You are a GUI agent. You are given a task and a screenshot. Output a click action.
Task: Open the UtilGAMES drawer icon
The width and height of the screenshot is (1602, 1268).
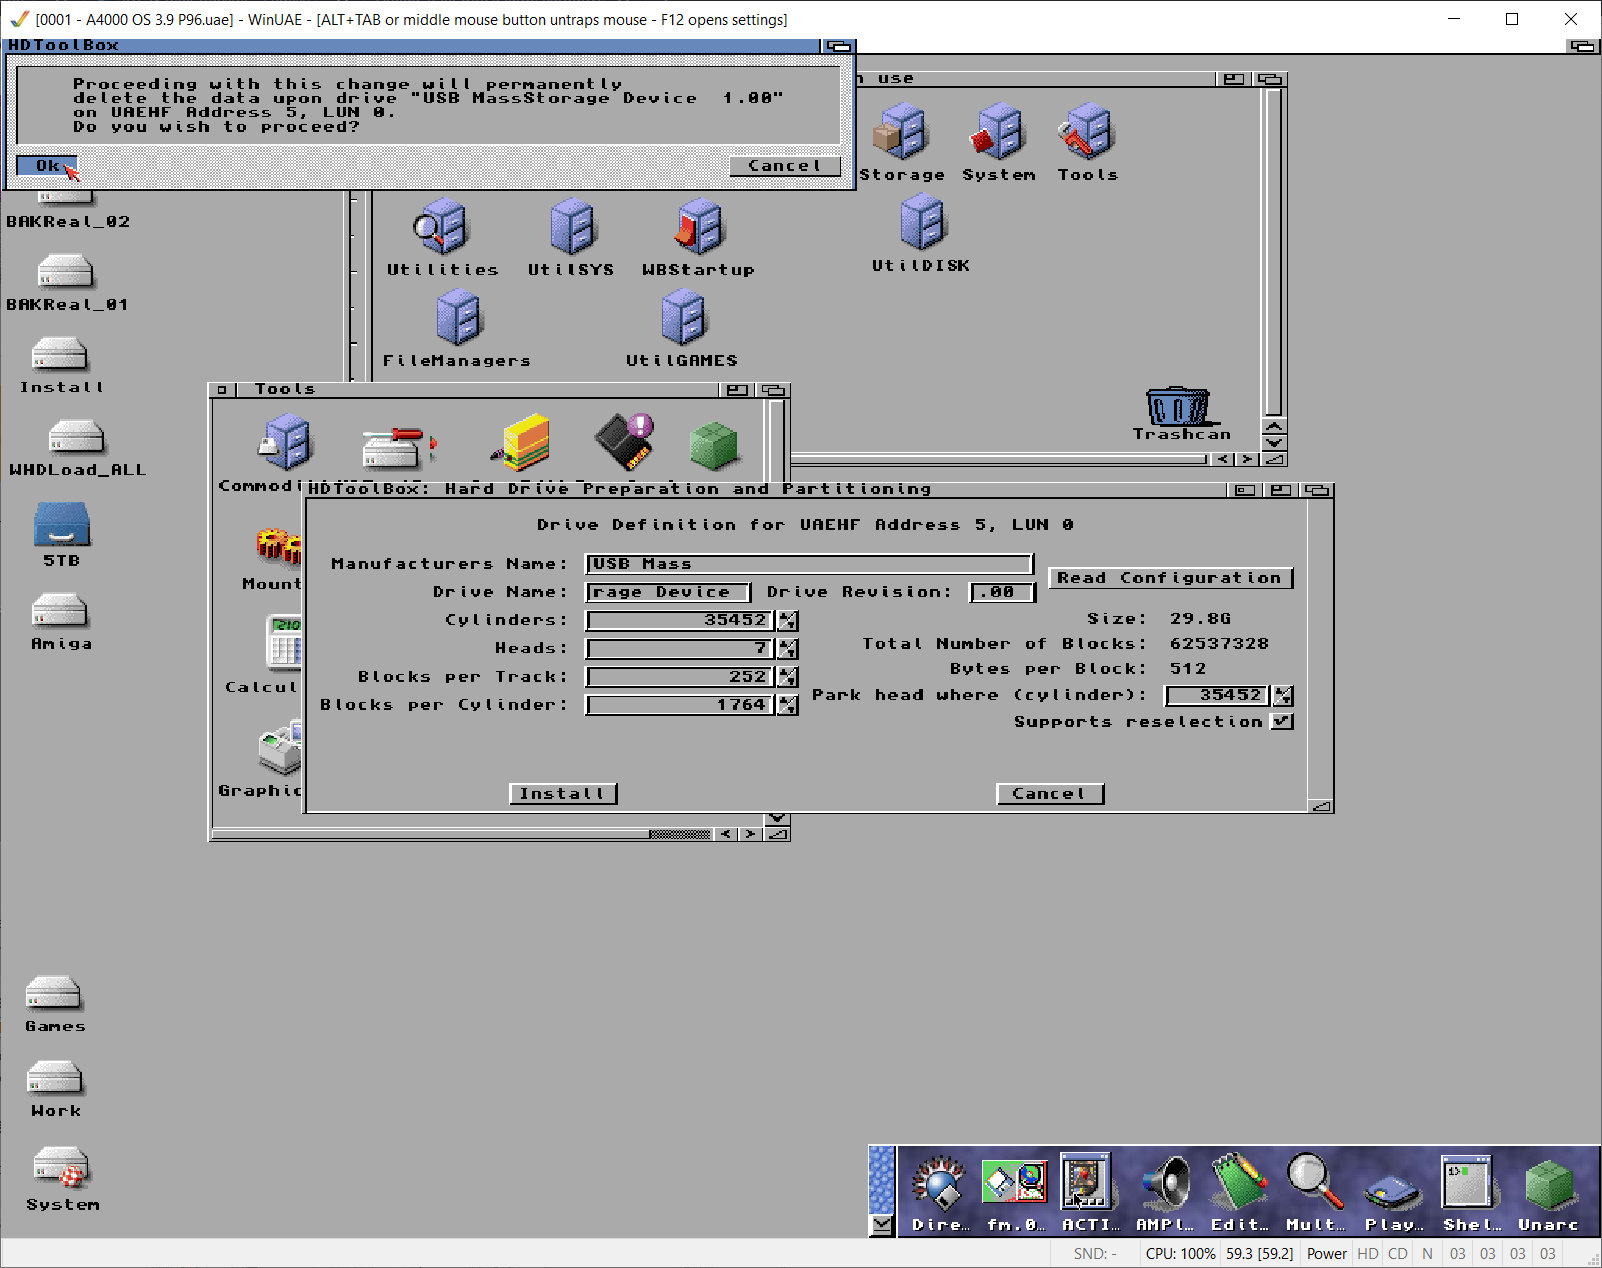pos(683,318)
